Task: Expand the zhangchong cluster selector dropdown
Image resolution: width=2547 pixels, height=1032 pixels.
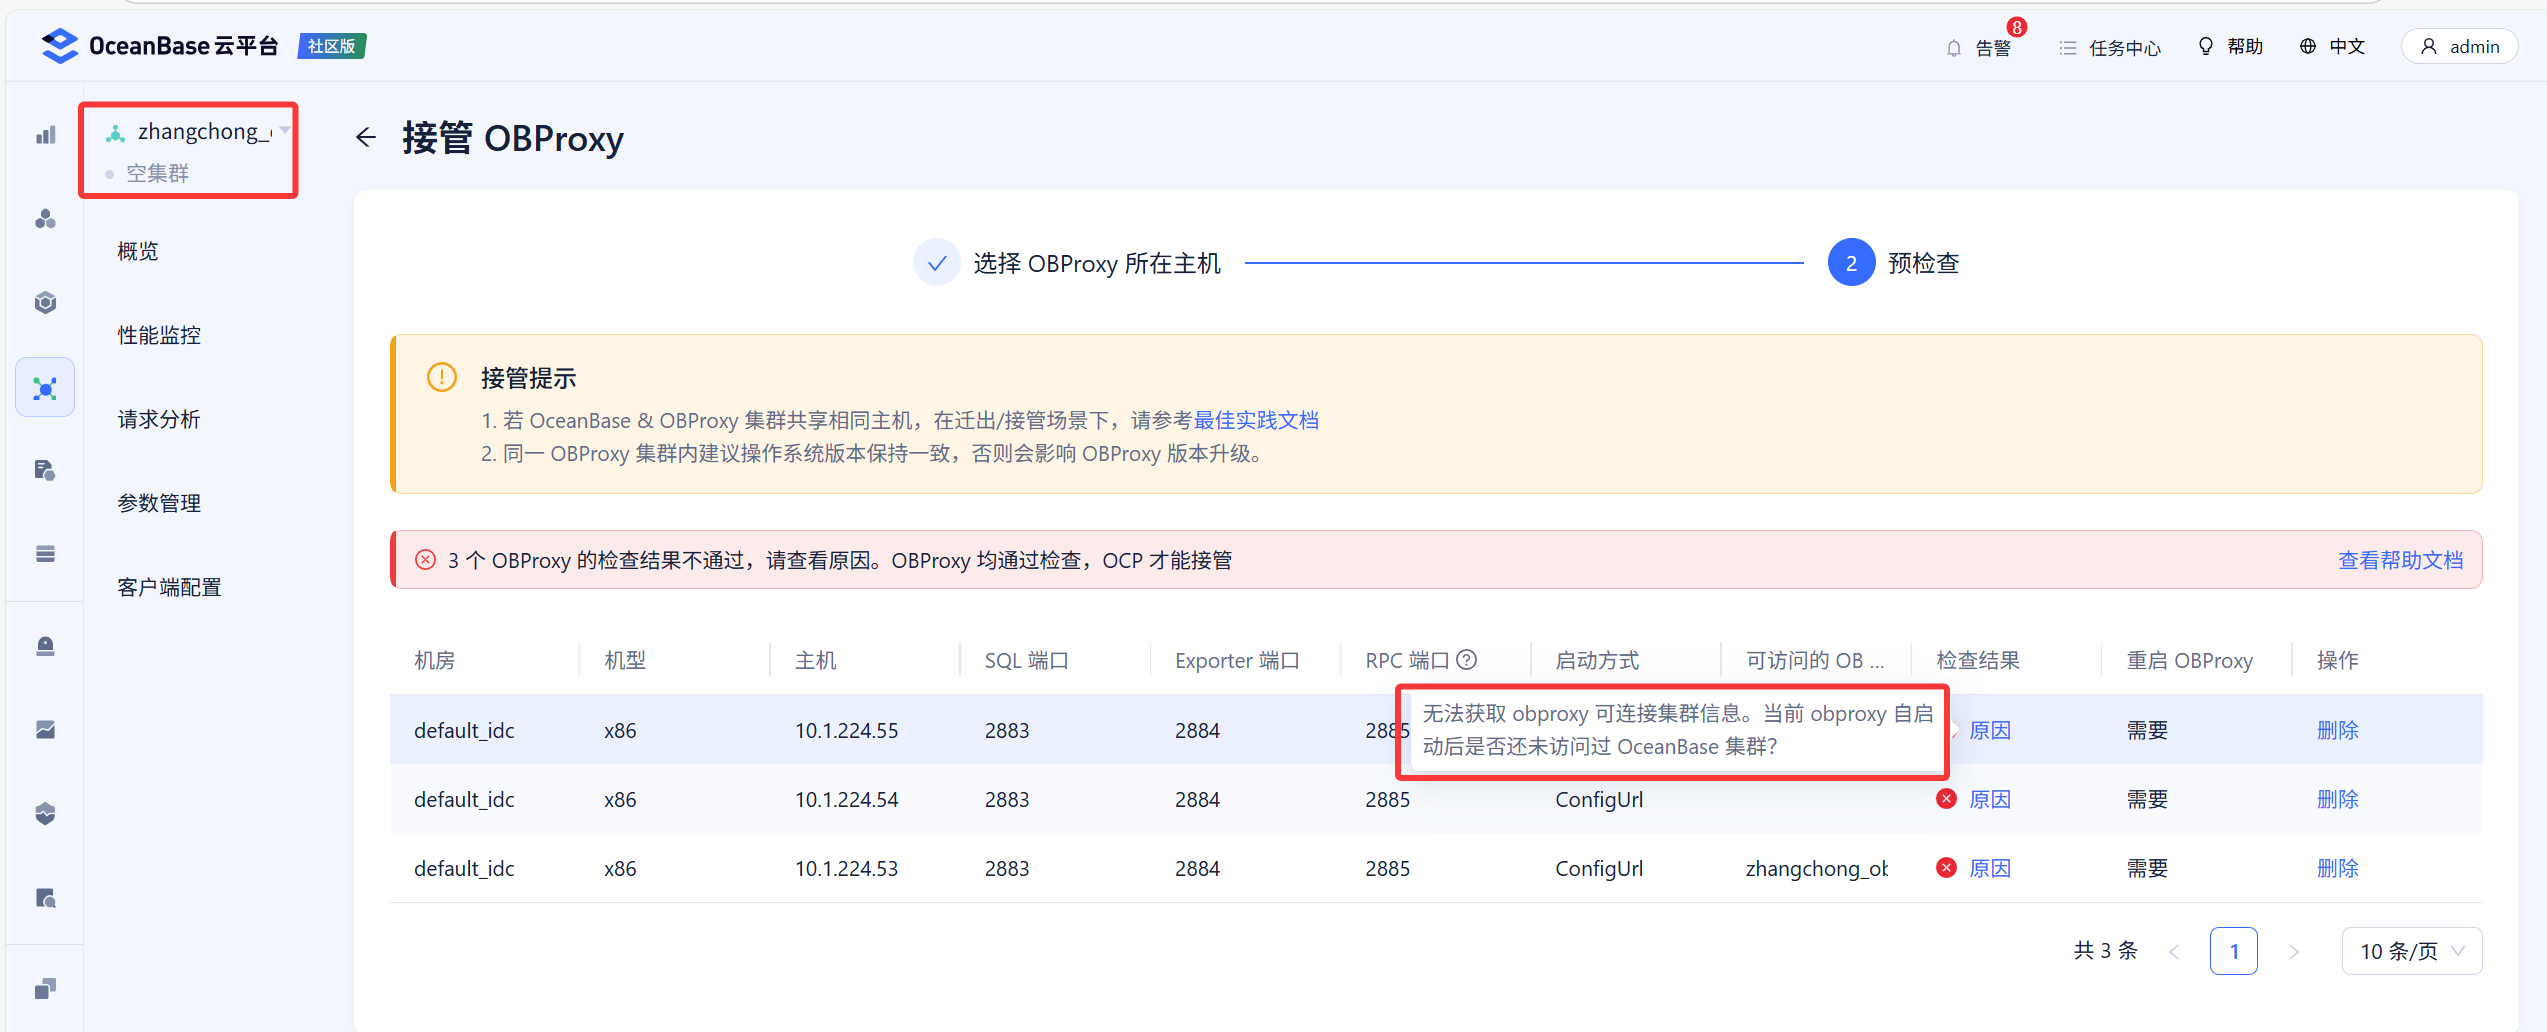Action: (285, 131)
